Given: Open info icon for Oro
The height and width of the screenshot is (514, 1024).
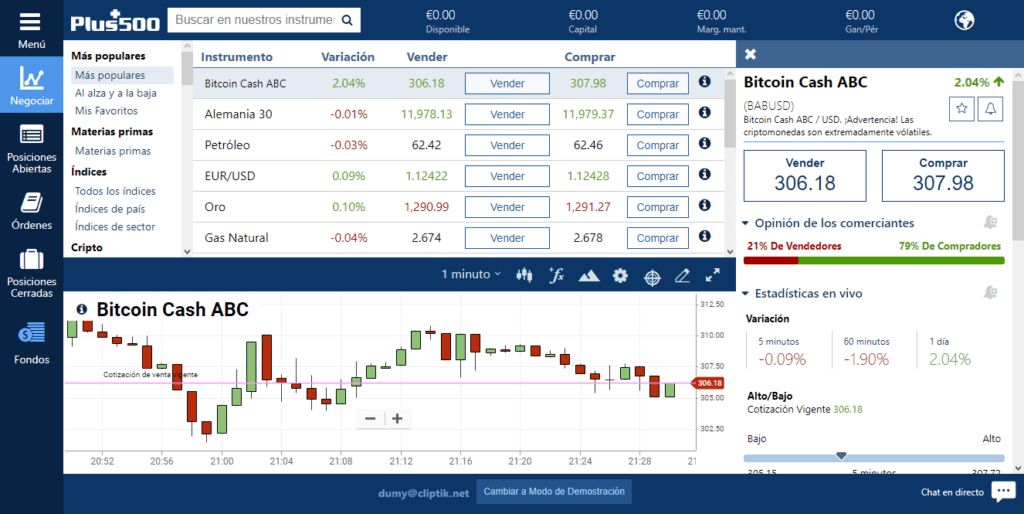Looking at the screenshot, I should pyautogui.click(x=704, y=205).
